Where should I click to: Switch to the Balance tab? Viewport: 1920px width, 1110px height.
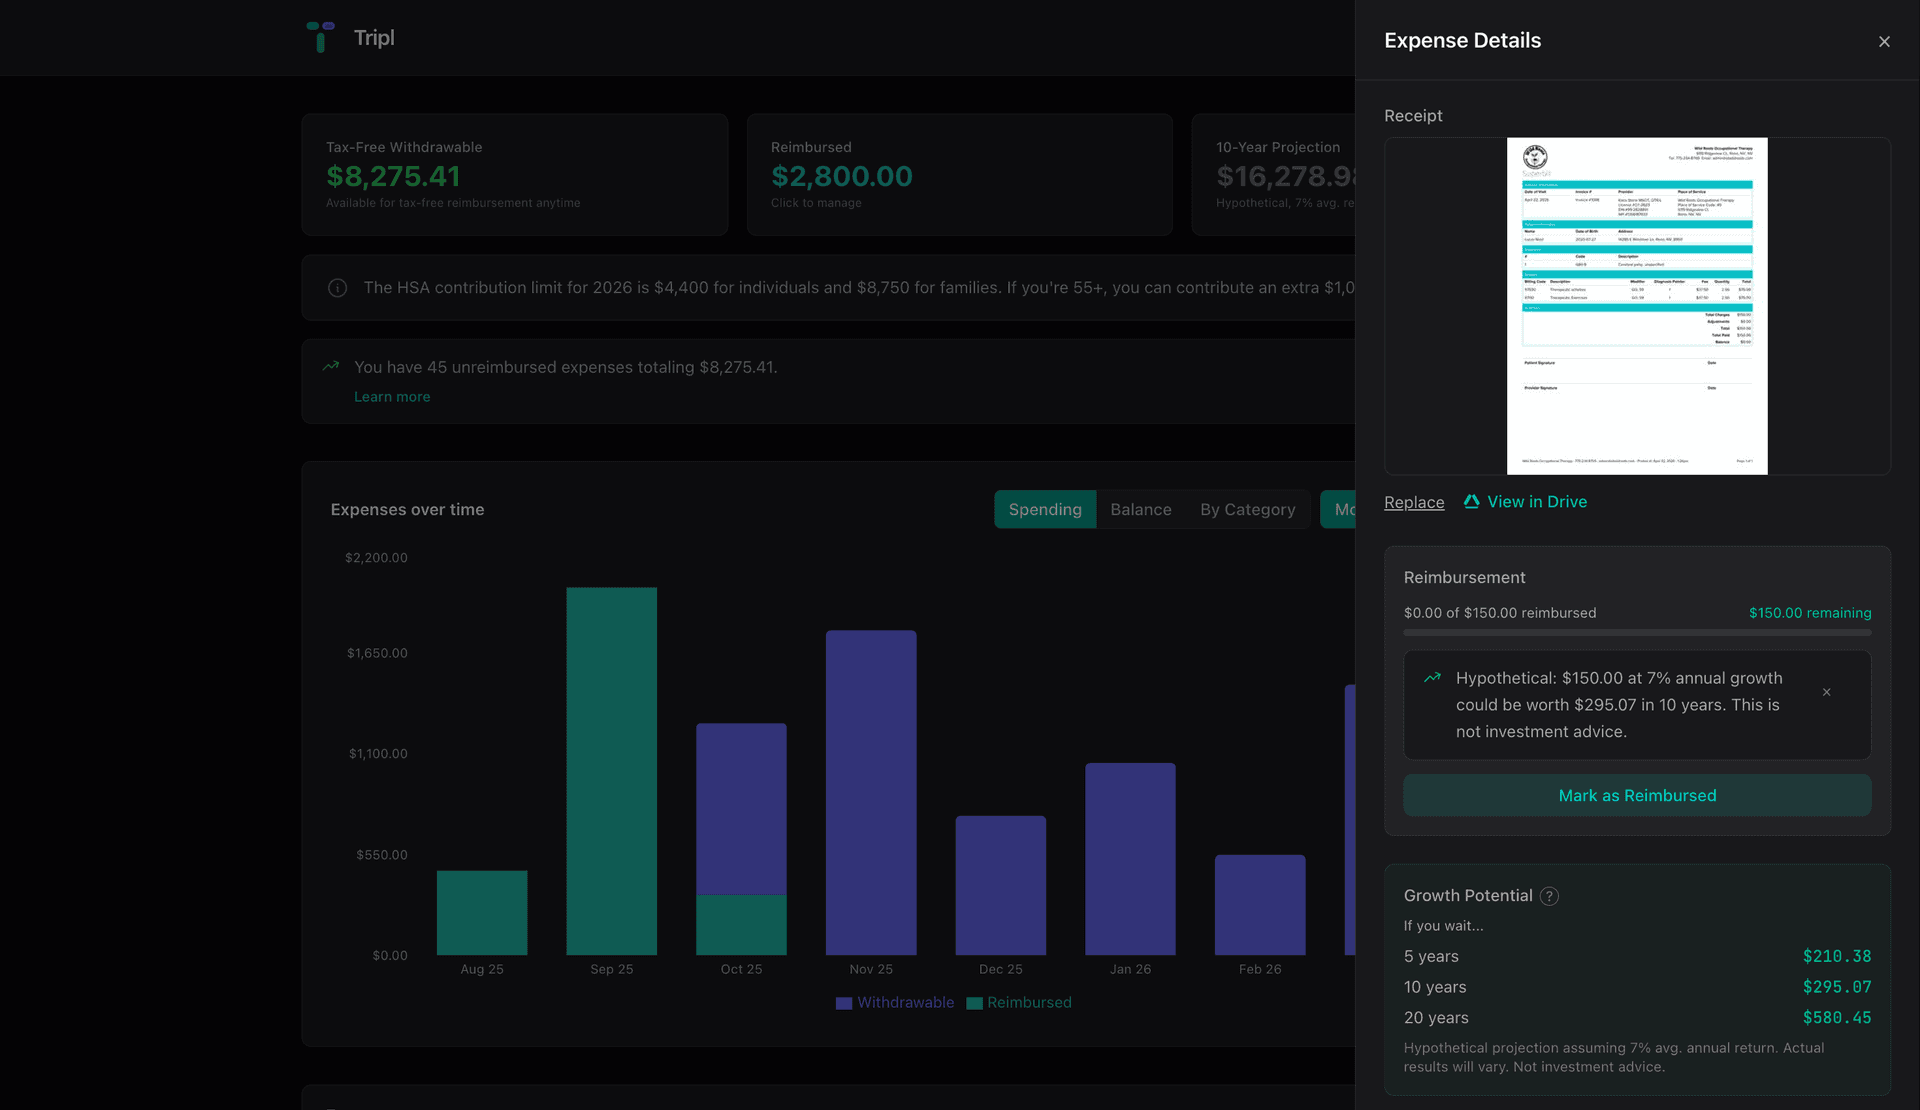[1140, 509]
